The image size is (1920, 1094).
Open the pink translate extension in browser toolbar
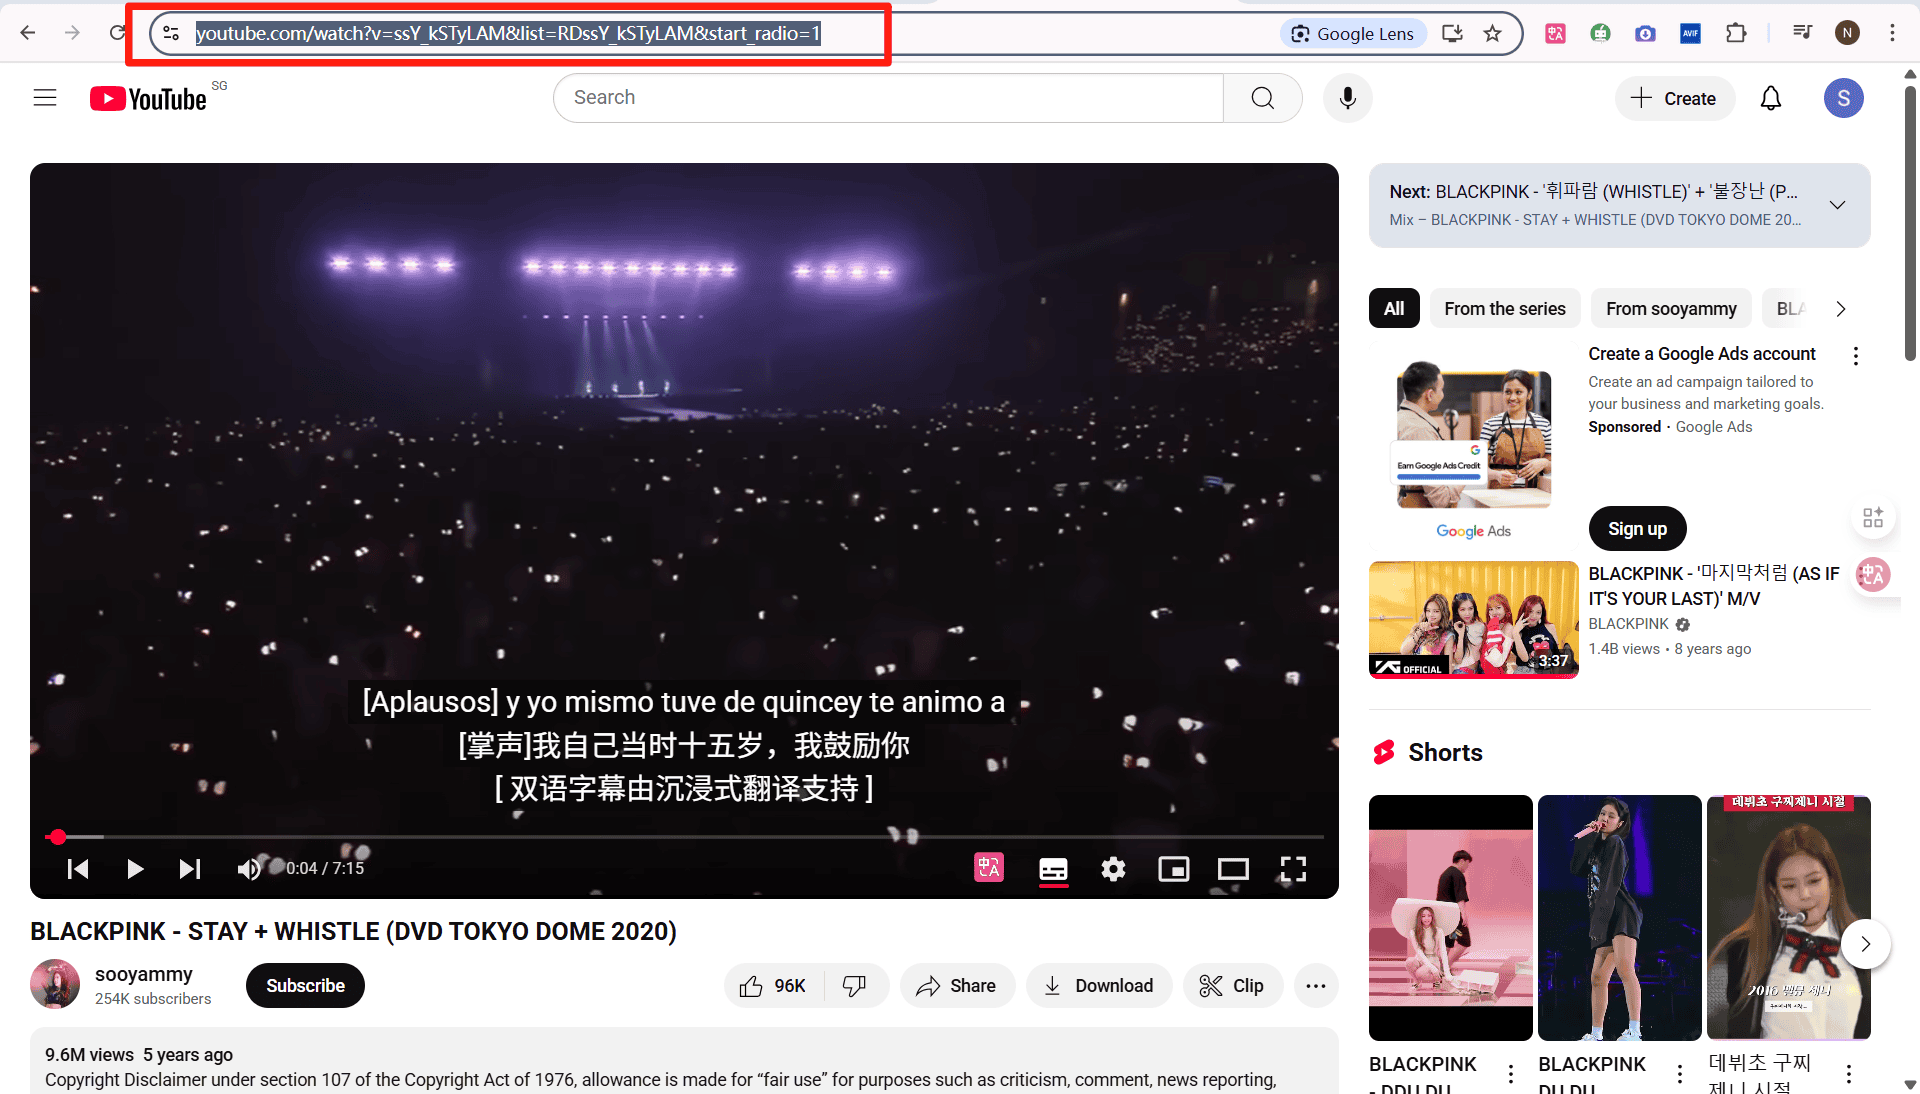point(1555,33)
